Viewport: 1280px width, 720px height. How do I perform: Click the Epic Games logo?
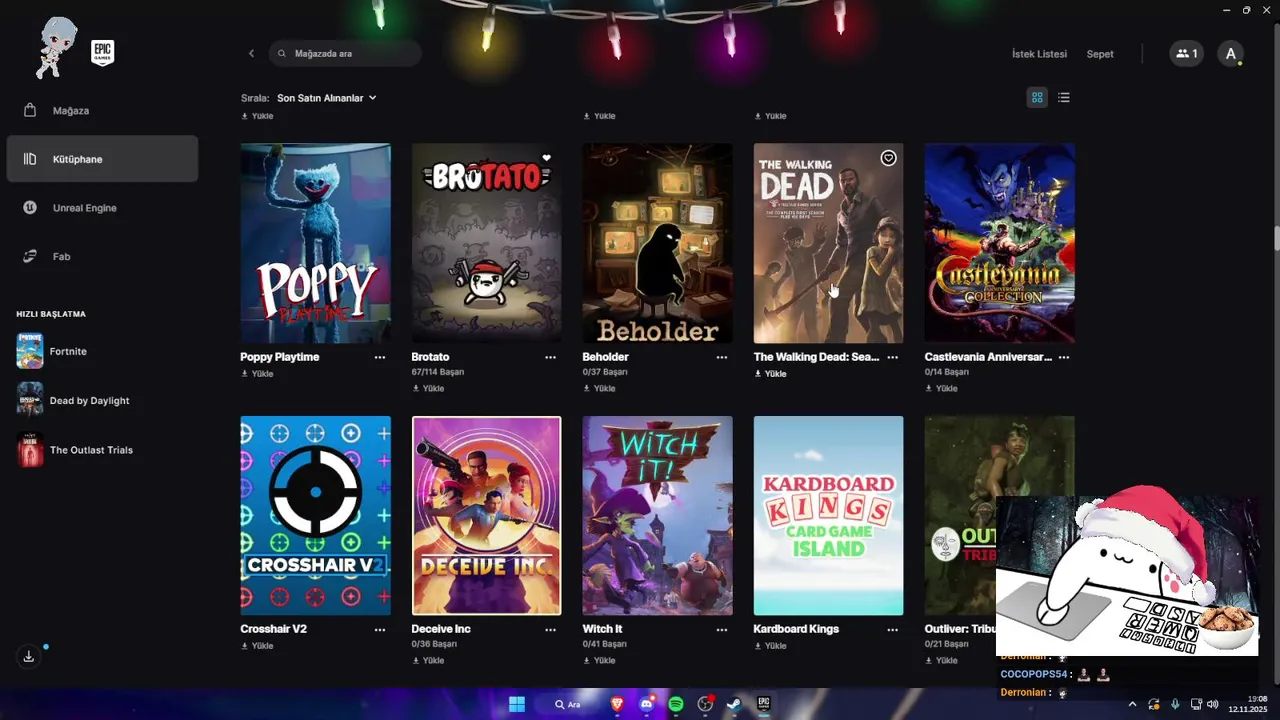tap(102, 53)
